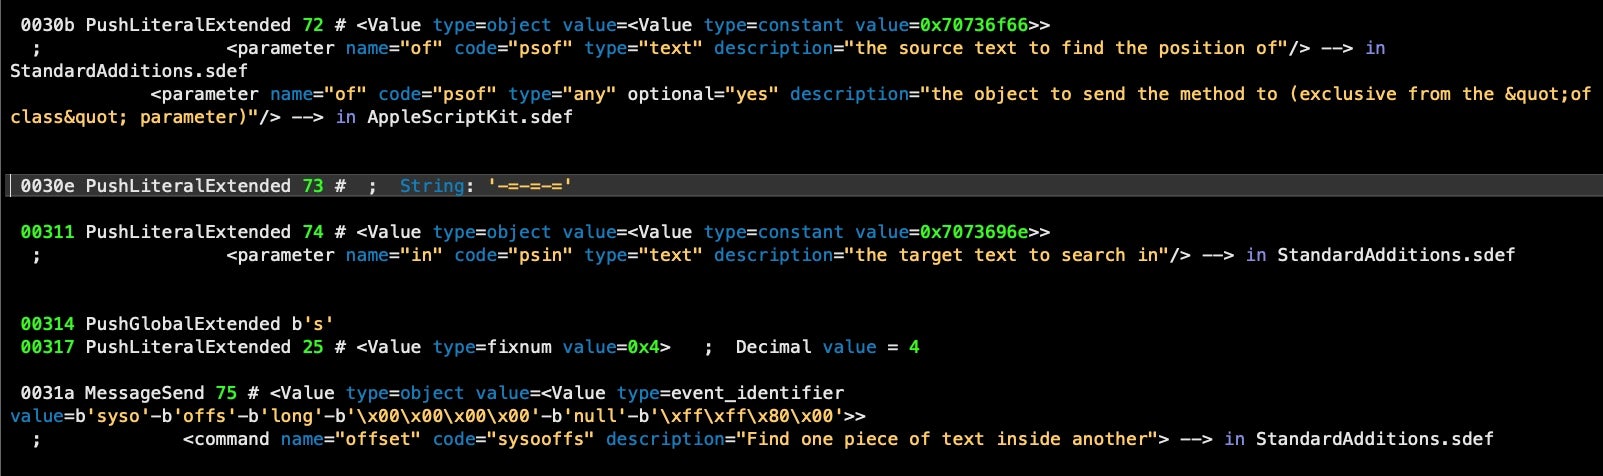This screenshot has width=1603, height=476.
Task: Click description "the target text to search in"
Action: [x=1006, y=255]
